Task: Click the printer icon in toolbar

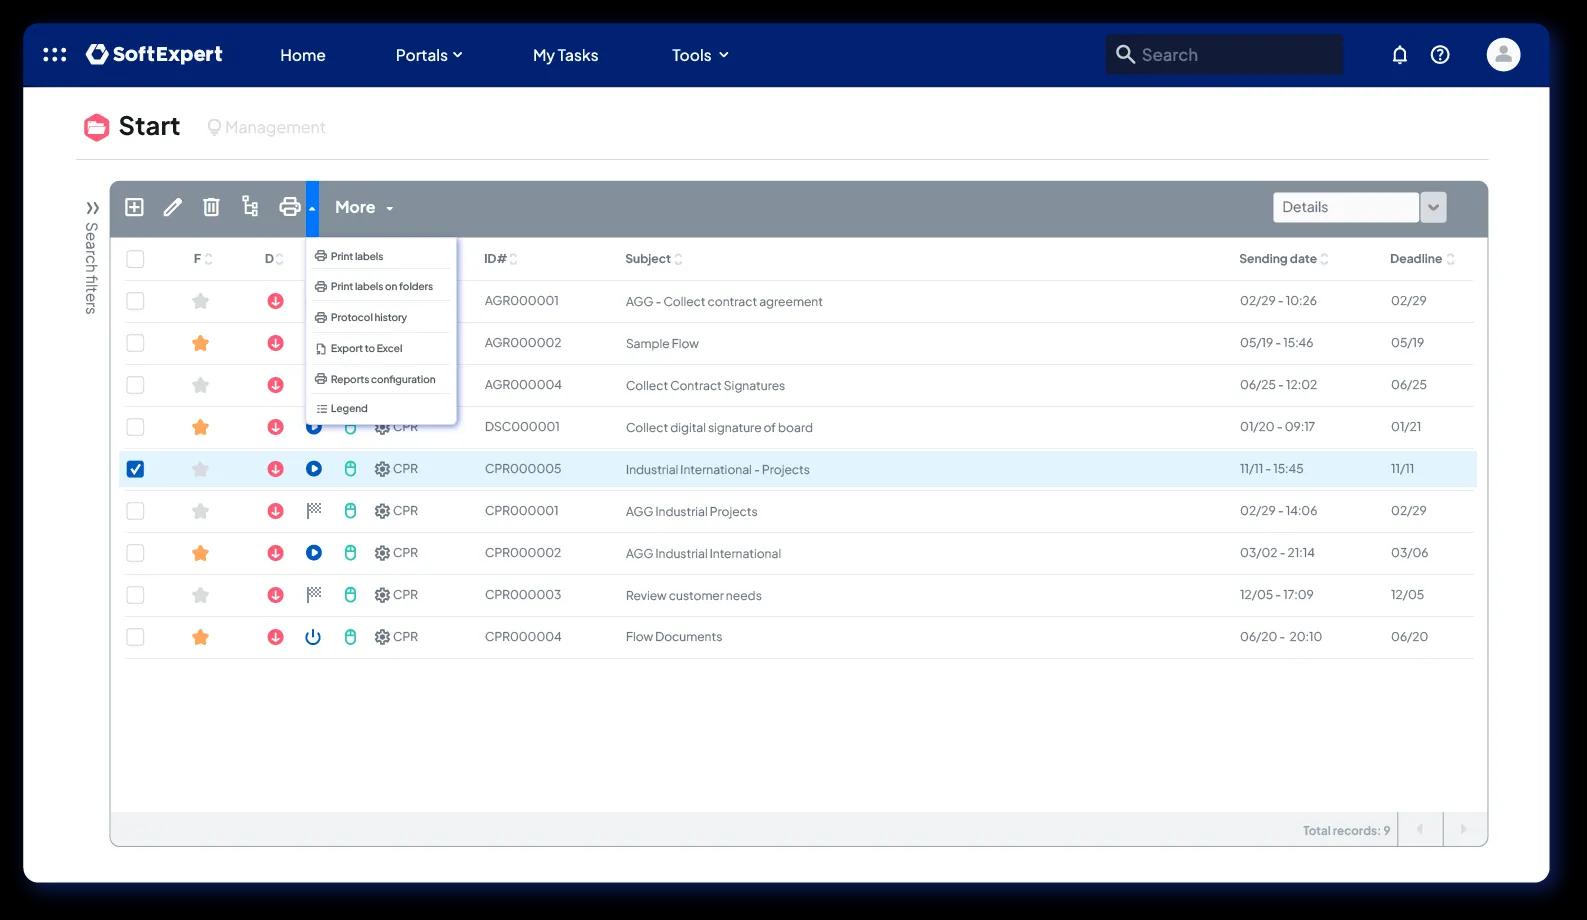Action: coord(290,207)
